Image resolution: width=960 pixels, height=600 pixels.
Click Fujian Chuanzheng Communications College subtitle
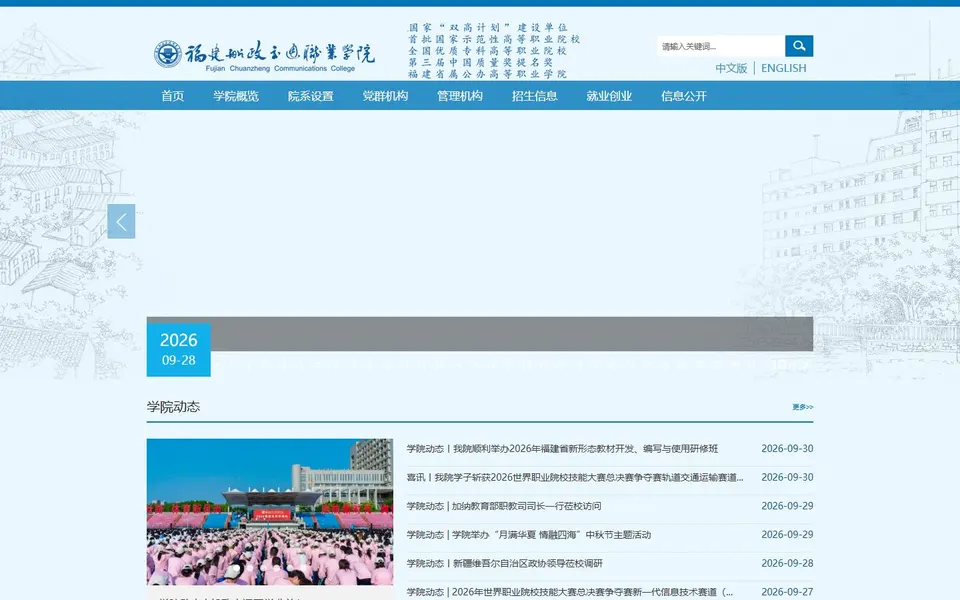[280, 69]
